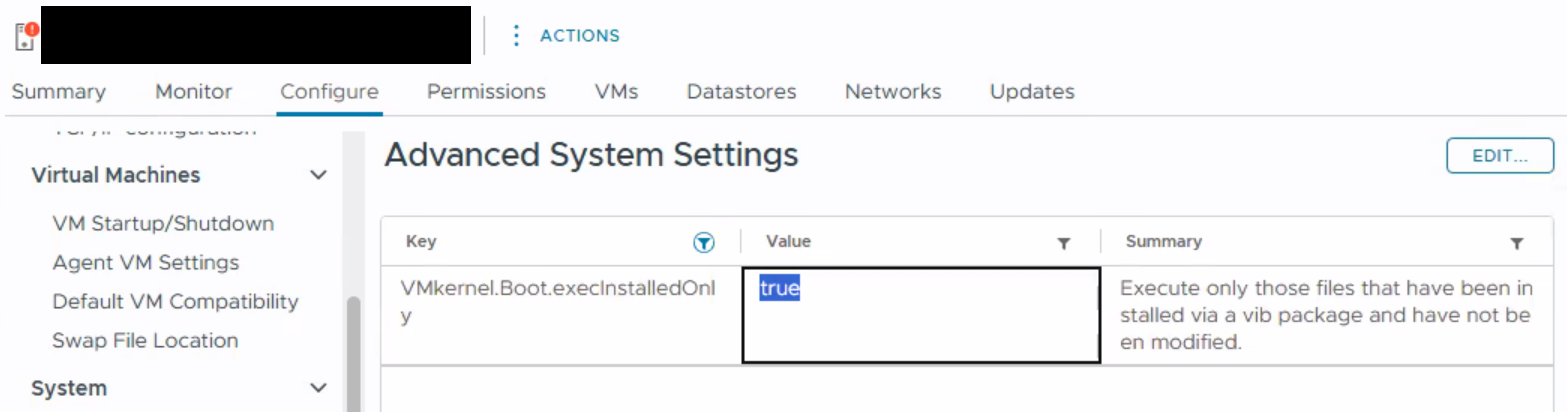Open the Value column filter icon
1567x412 pixels.
pos(1064,243)
